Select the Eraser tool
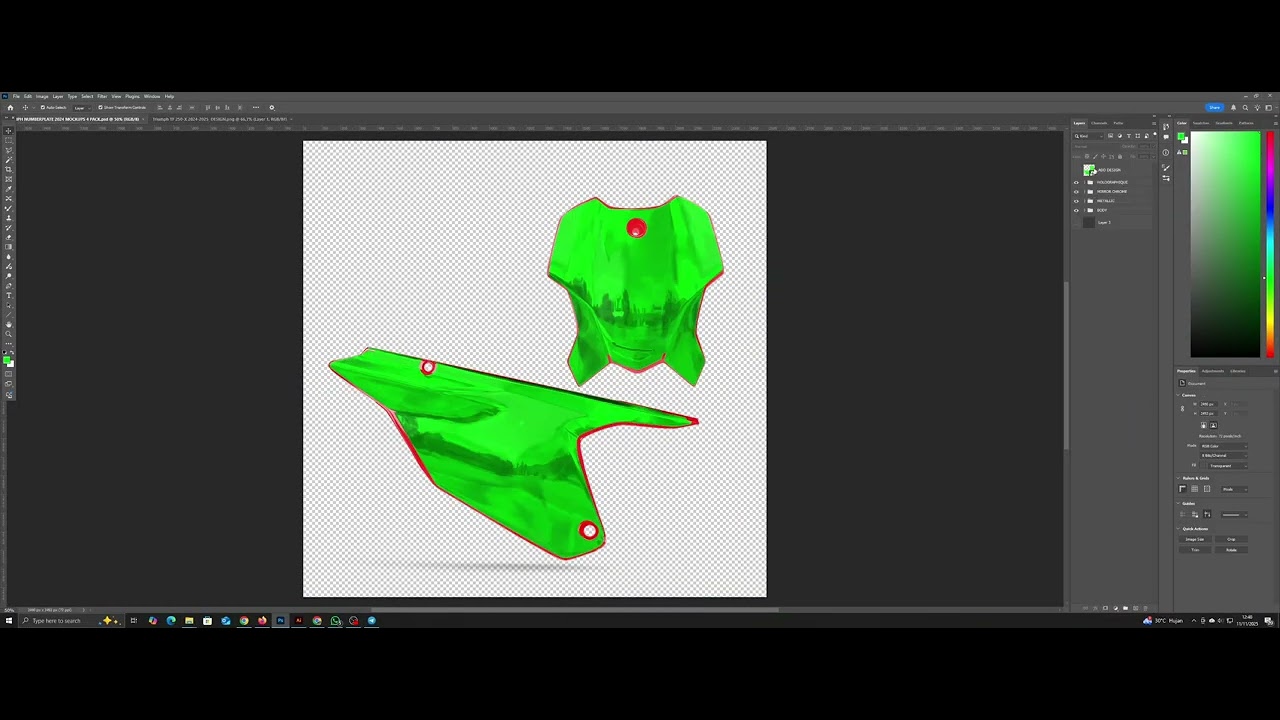Image resolution: width=1280 pixels, height=720 pixels. tap(8, 237)
